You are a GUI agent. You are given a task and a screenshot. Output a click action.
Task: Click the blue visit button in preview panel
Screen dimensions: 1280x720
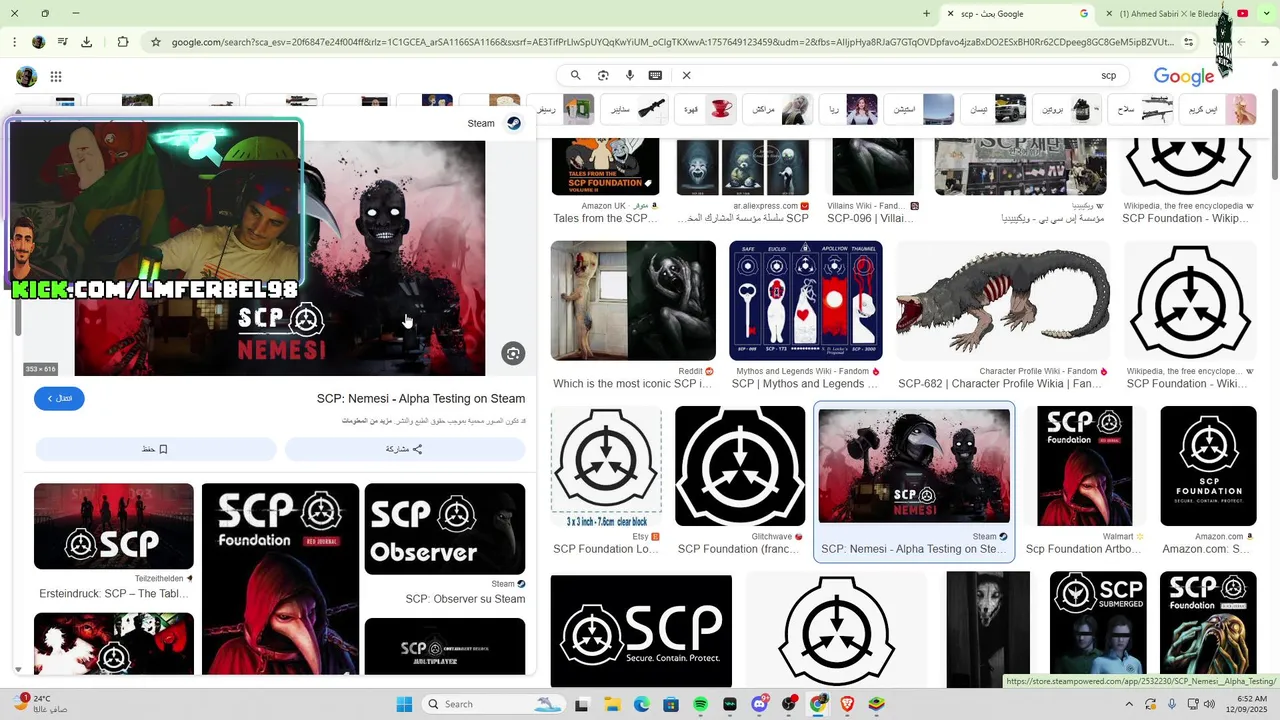click(59, 398)
